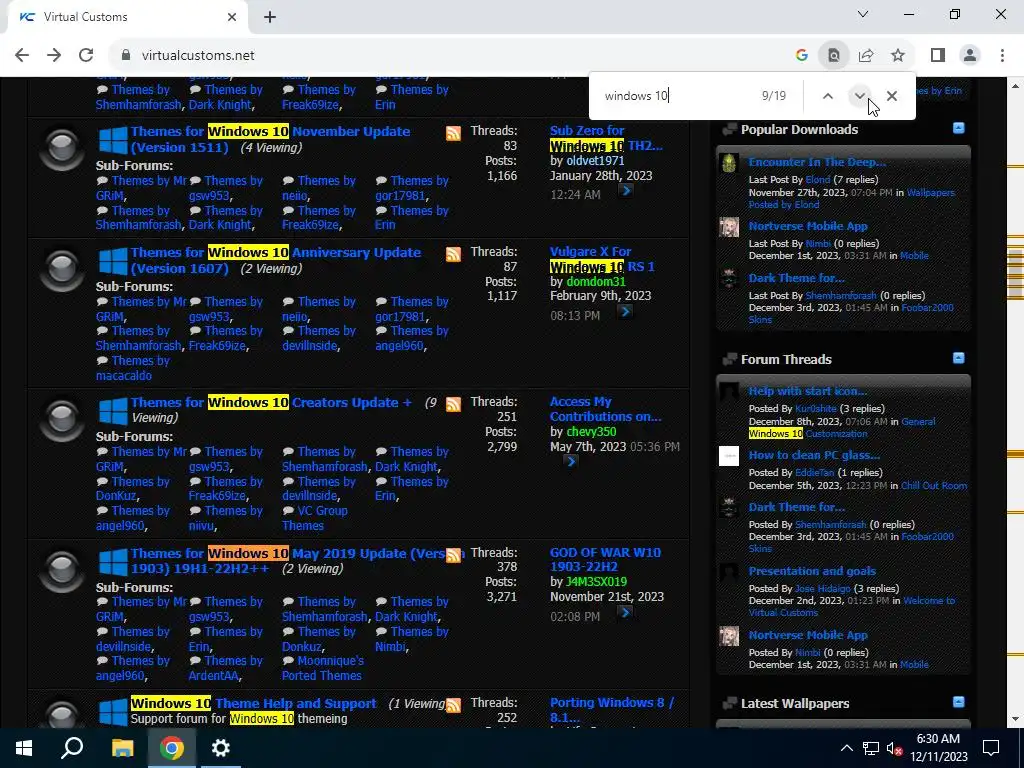Collapse the Popular Downloads block

click(x=958, y=128)
